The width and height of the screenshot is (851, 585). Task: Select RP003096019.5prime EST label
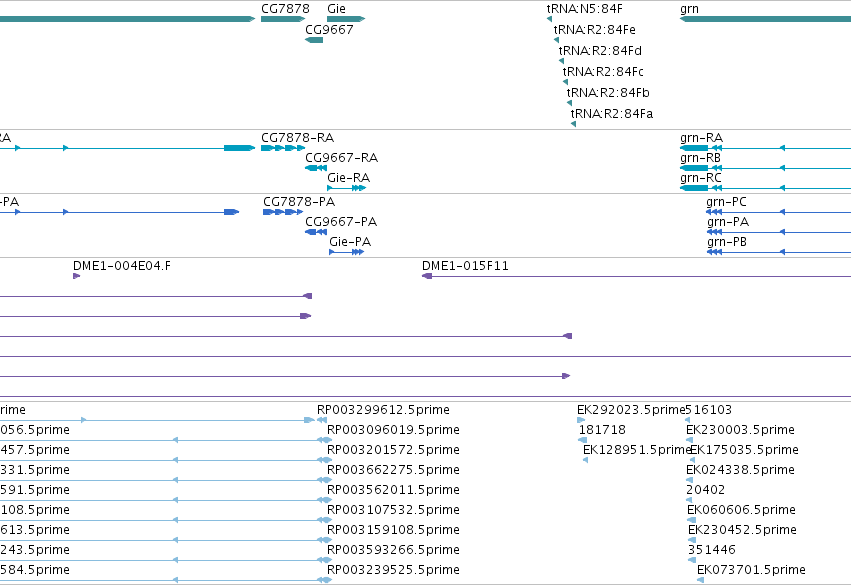393,430
